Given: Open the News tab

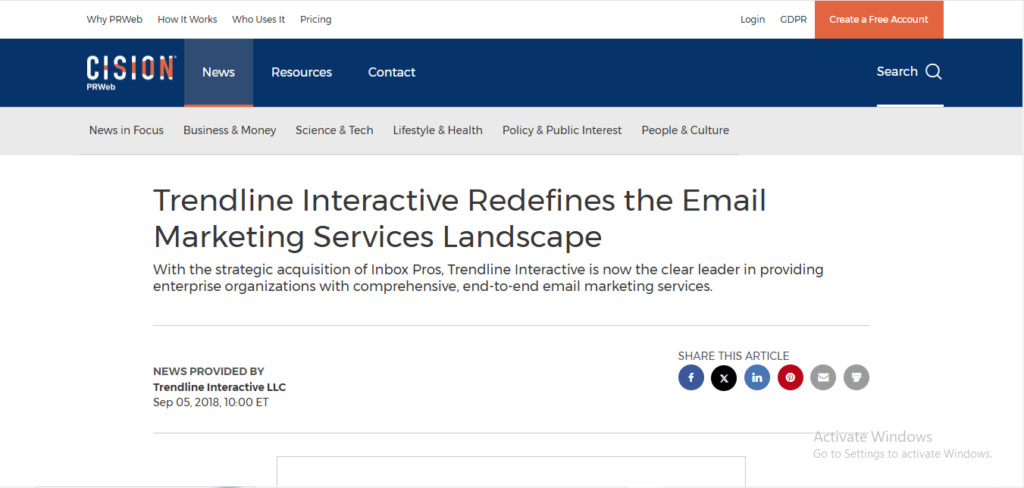Looking at the screenshot, I should point(218,73).
